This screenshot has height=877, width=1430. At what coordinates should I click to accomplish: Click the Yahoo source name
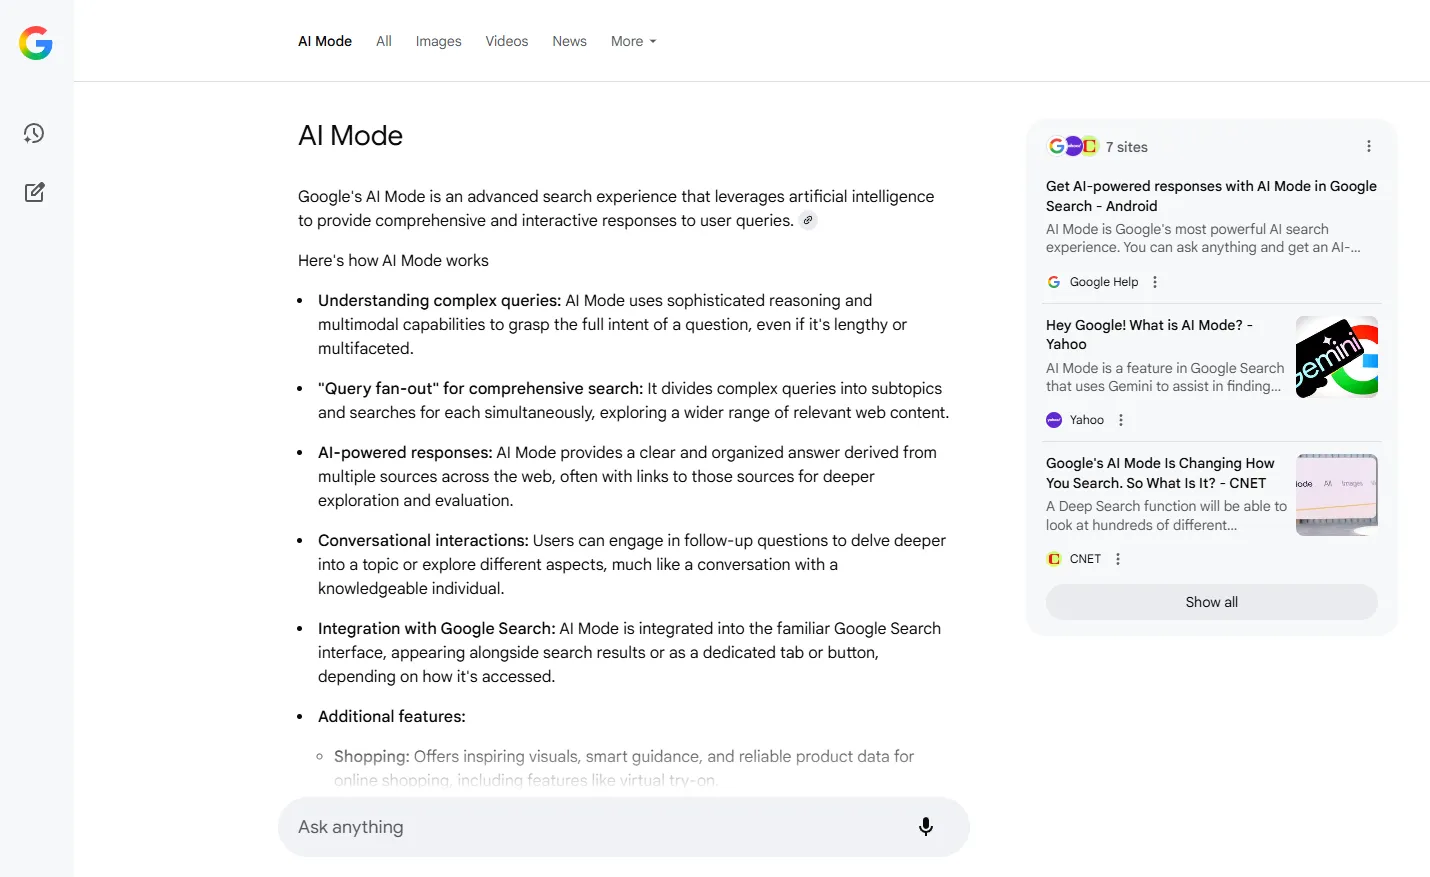[1087, 420]
